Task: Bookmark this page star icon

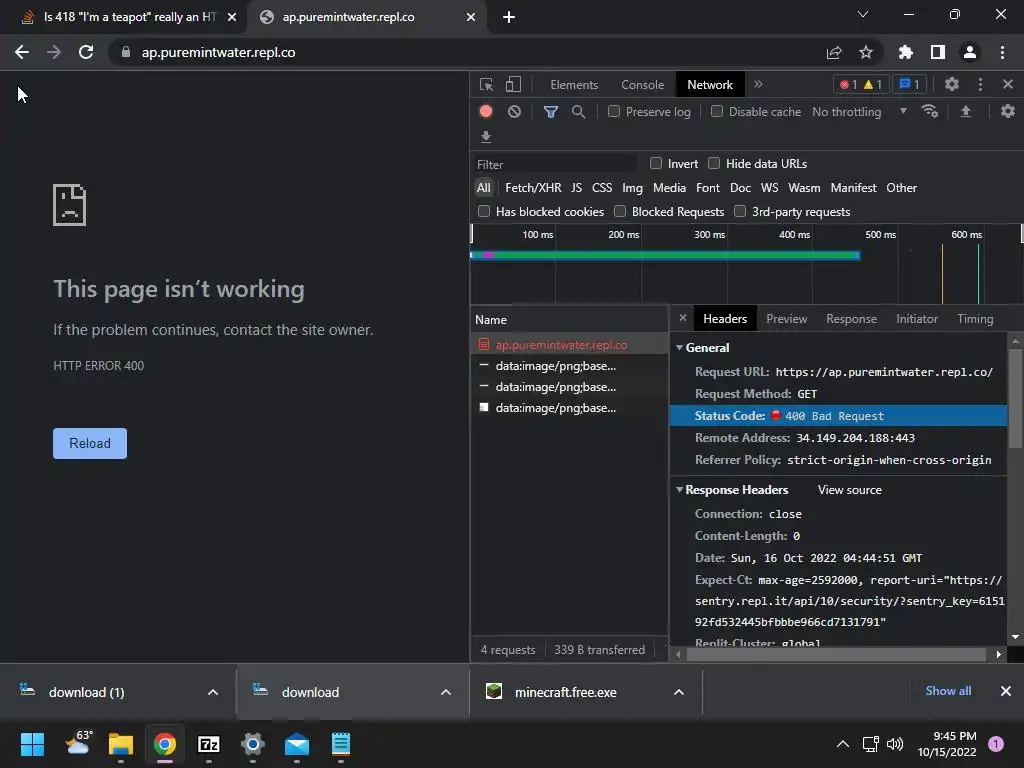Action: tap(866, 52)
